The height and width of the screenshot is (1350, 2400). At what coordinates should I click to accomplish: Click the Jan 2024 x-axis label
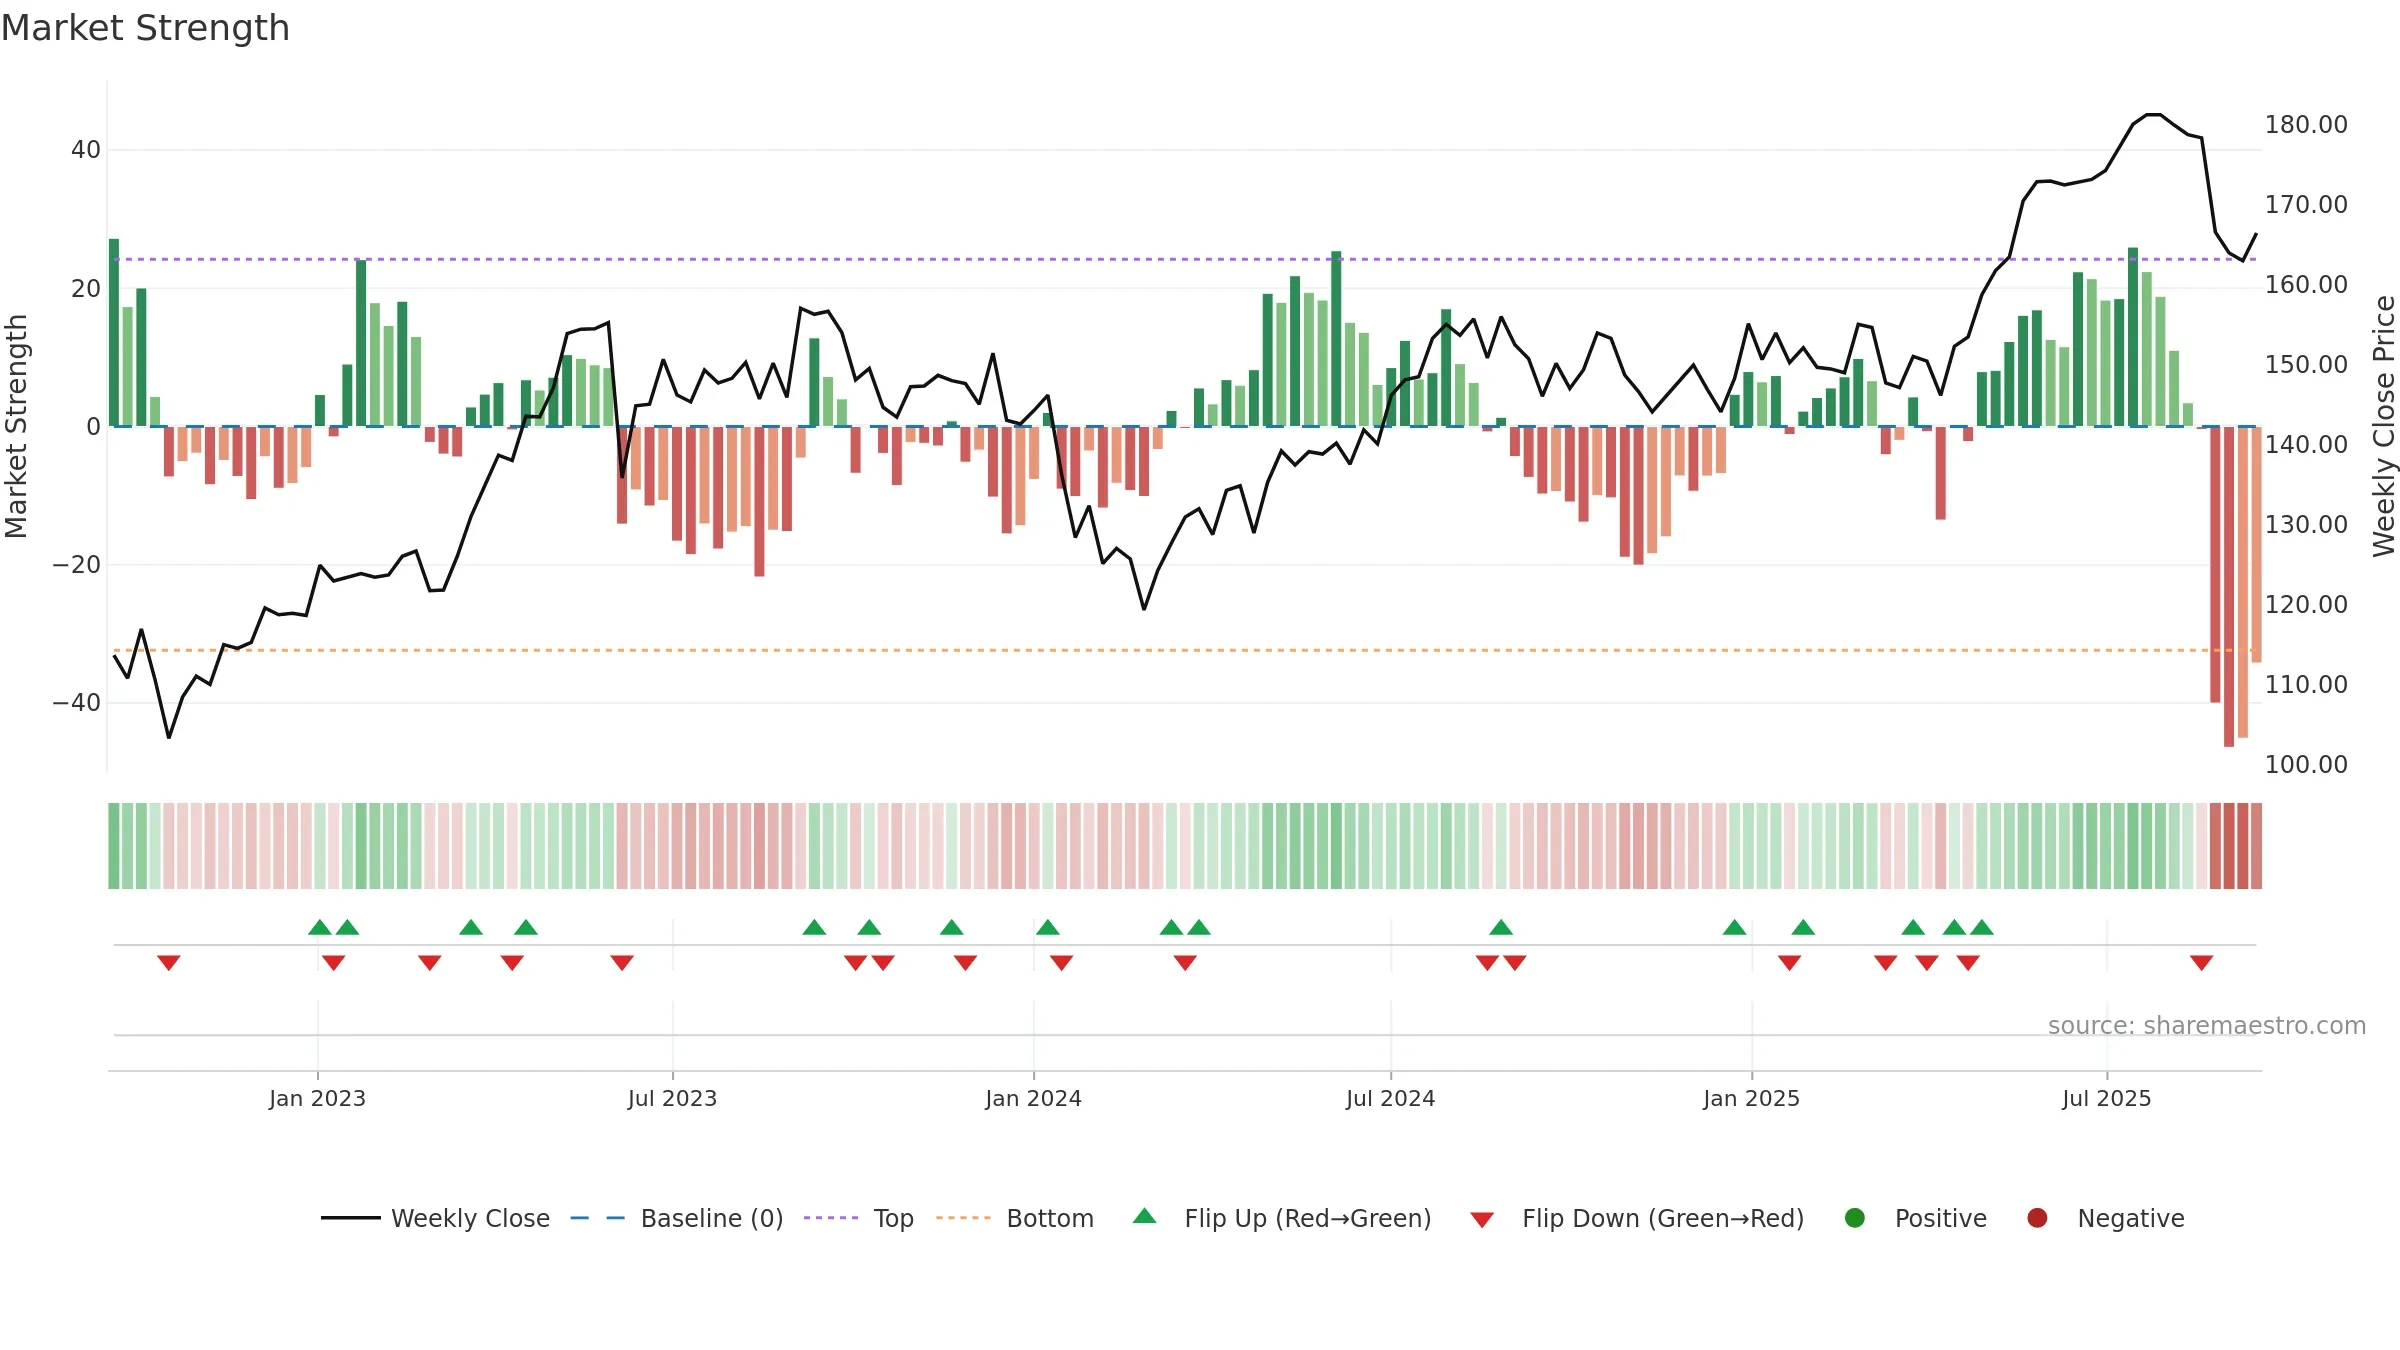tap(1033, 1098)
